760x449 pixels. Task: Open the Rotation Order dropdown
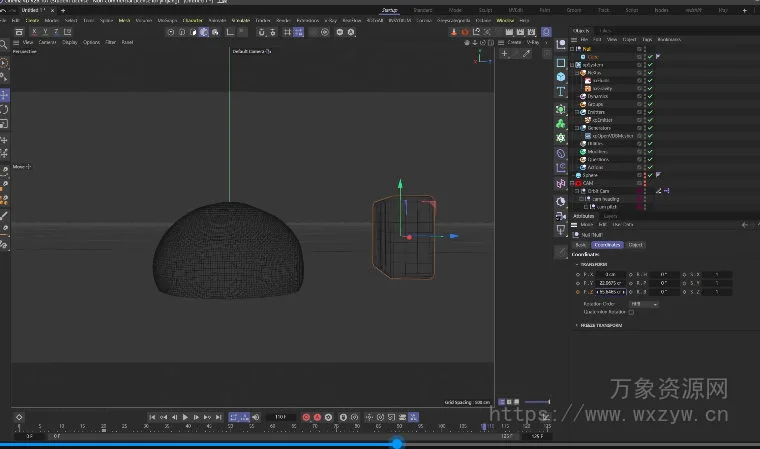[643, 304]
